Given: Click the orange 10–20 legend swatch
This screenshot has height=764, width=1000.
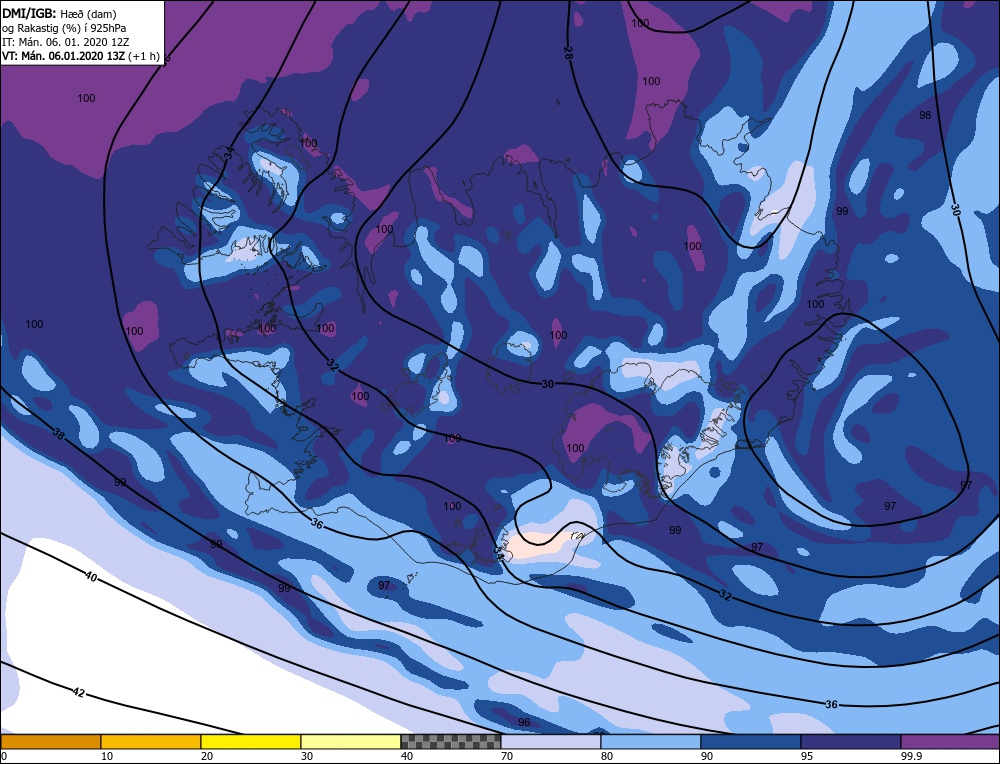Looking at the screenshot, I should point(151,741).
